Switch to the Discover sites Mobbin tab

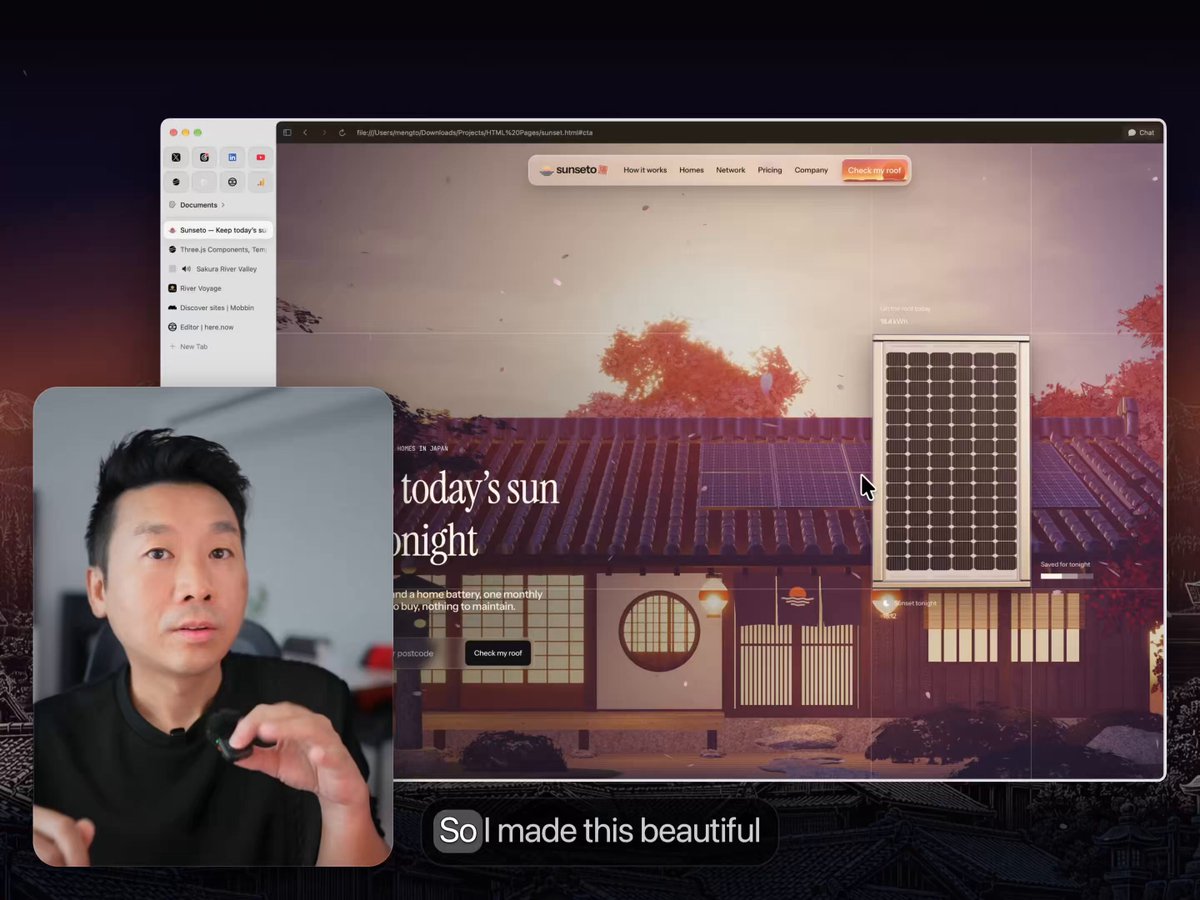point(218,308)
